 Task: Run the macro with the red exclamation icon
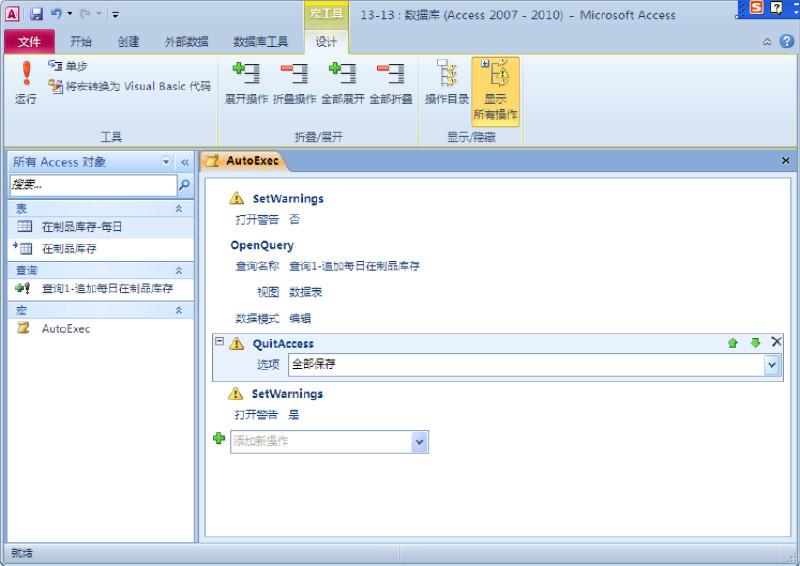click(26, 82)
